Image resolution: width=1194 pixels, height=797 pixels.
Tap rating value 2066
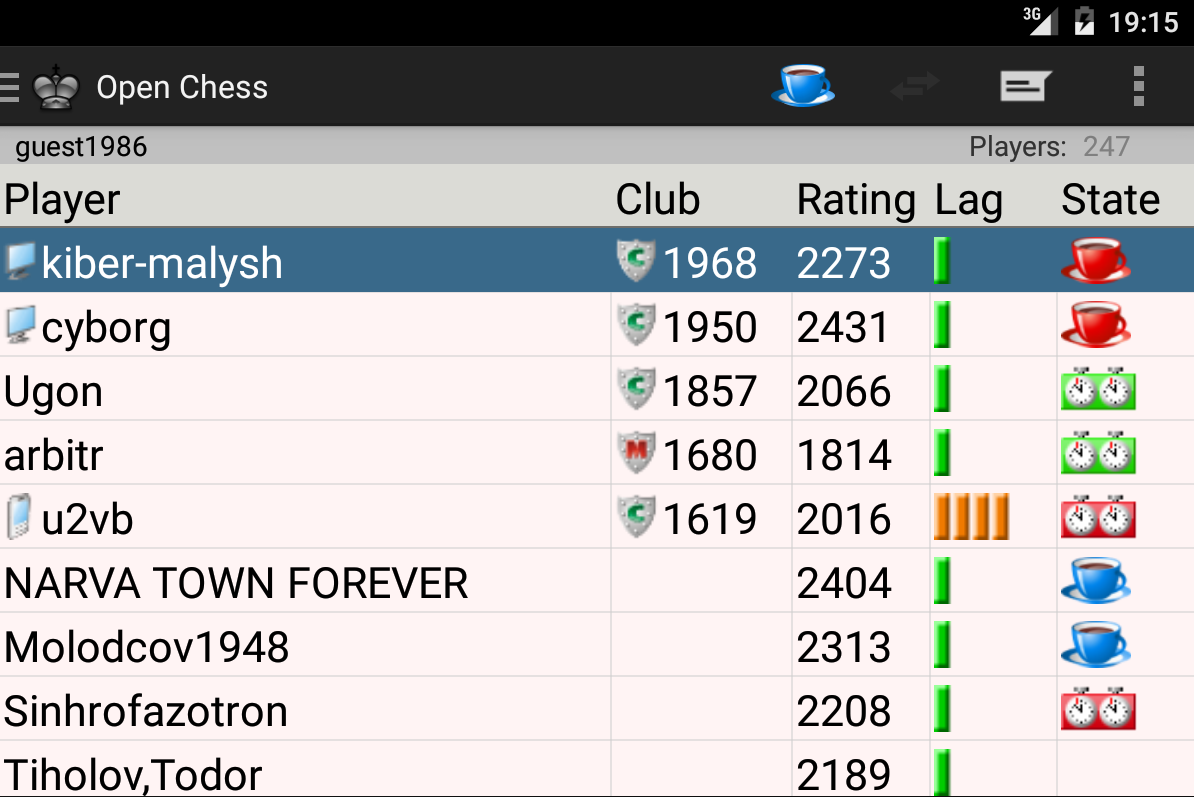click(x=844, y=391)
